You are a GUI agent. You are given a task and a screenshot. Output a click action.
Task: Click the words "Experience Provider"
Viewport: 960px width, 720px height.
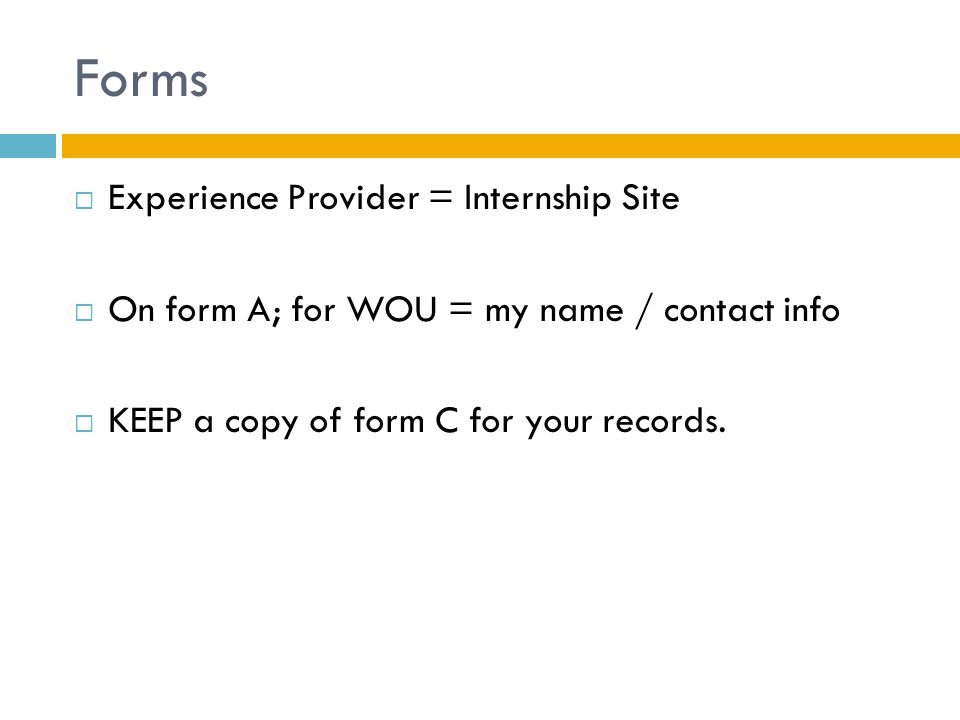[x=264, y=199]
